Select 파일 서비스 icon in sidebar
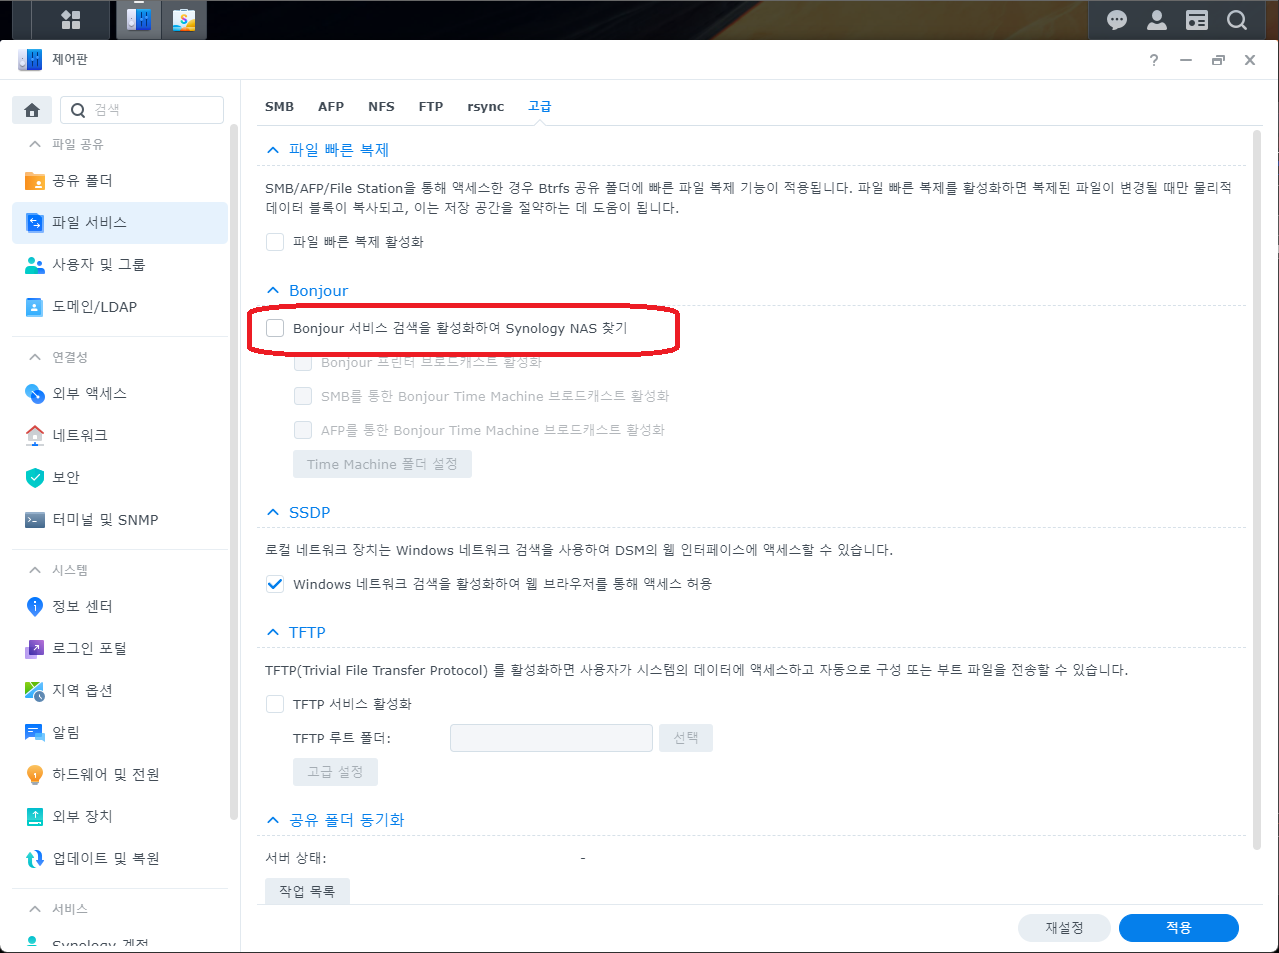 [35, 223]
